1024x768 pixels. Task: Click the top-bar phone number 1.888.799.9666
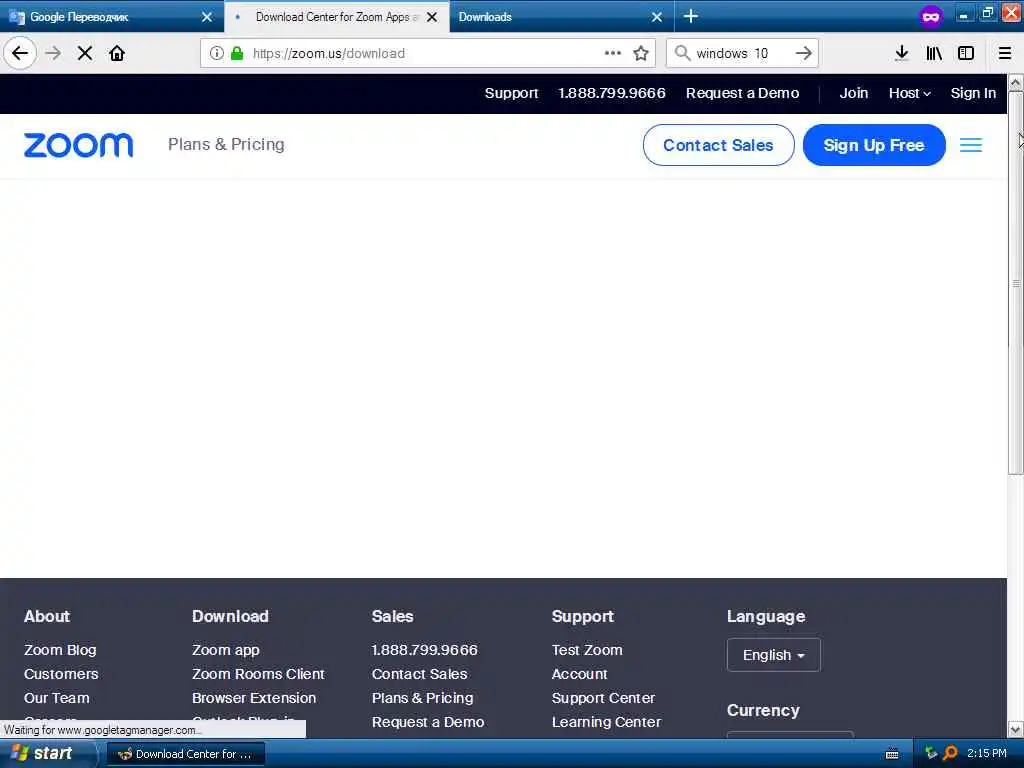(611, 93)
